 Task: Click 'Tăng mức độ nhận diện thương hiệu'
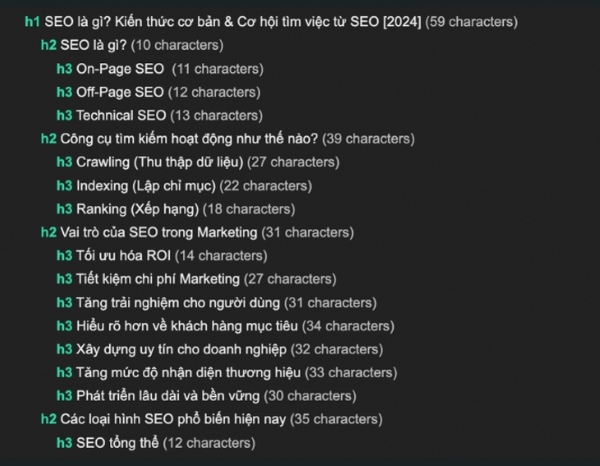[189, 373]
